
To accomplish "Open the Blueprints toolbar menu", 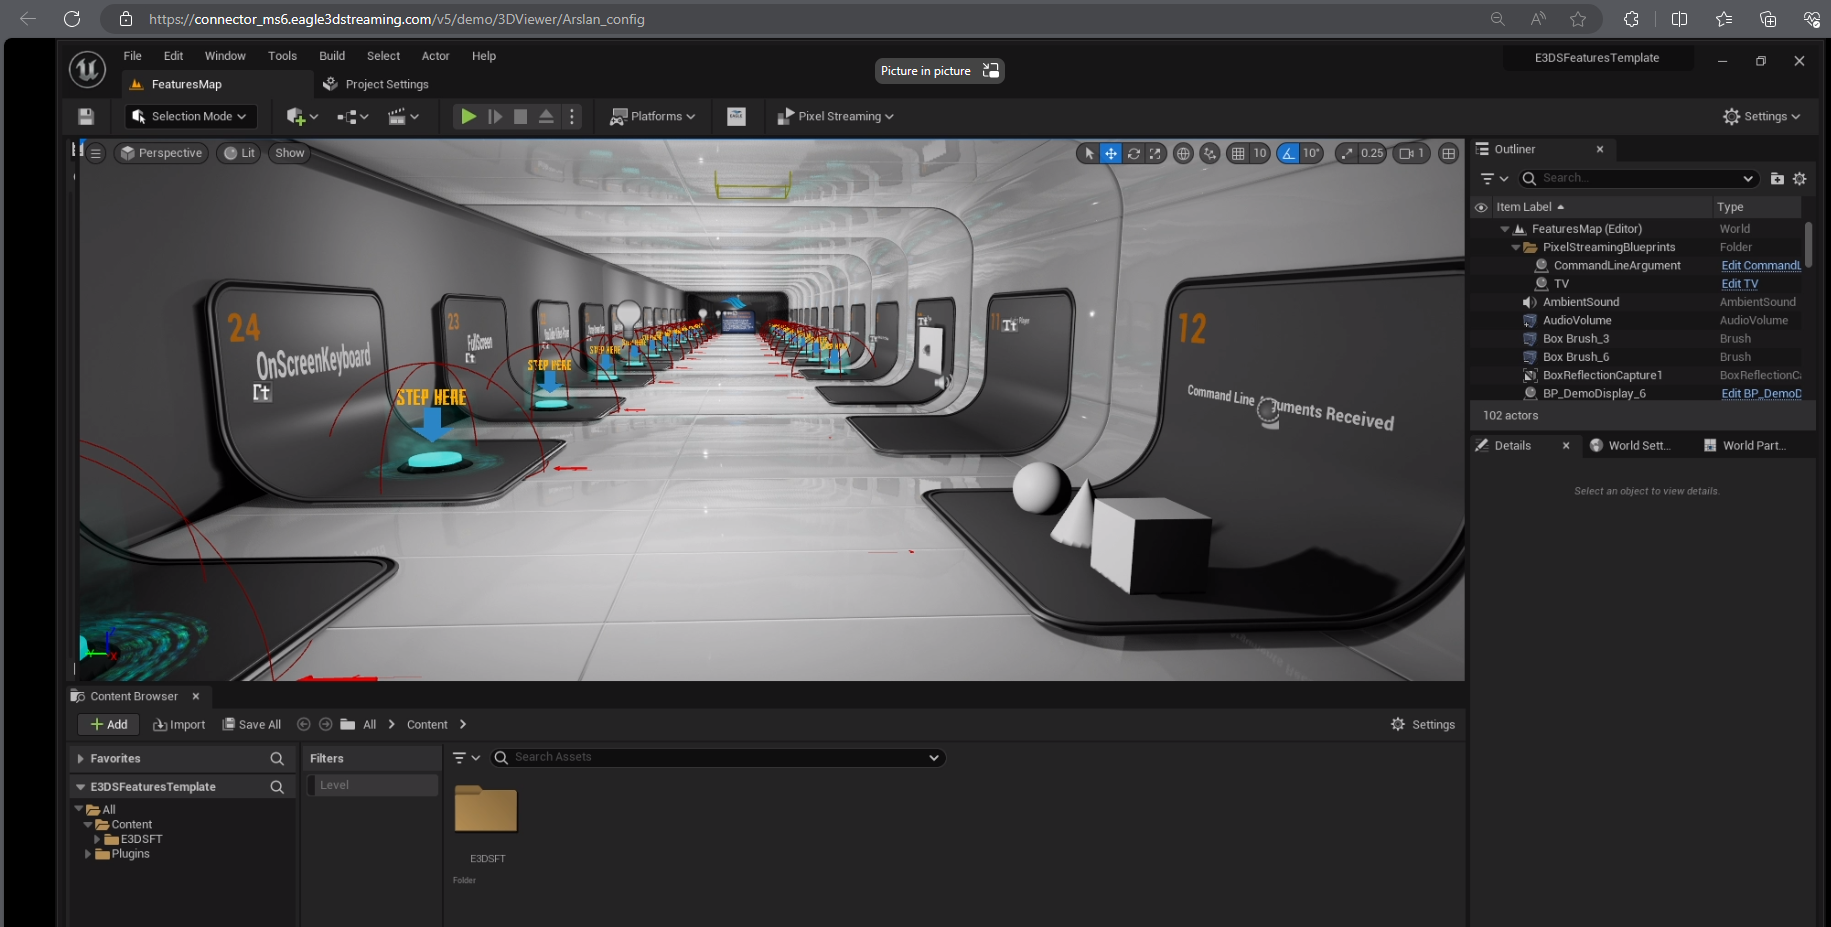I will click(x=352, y=117).
